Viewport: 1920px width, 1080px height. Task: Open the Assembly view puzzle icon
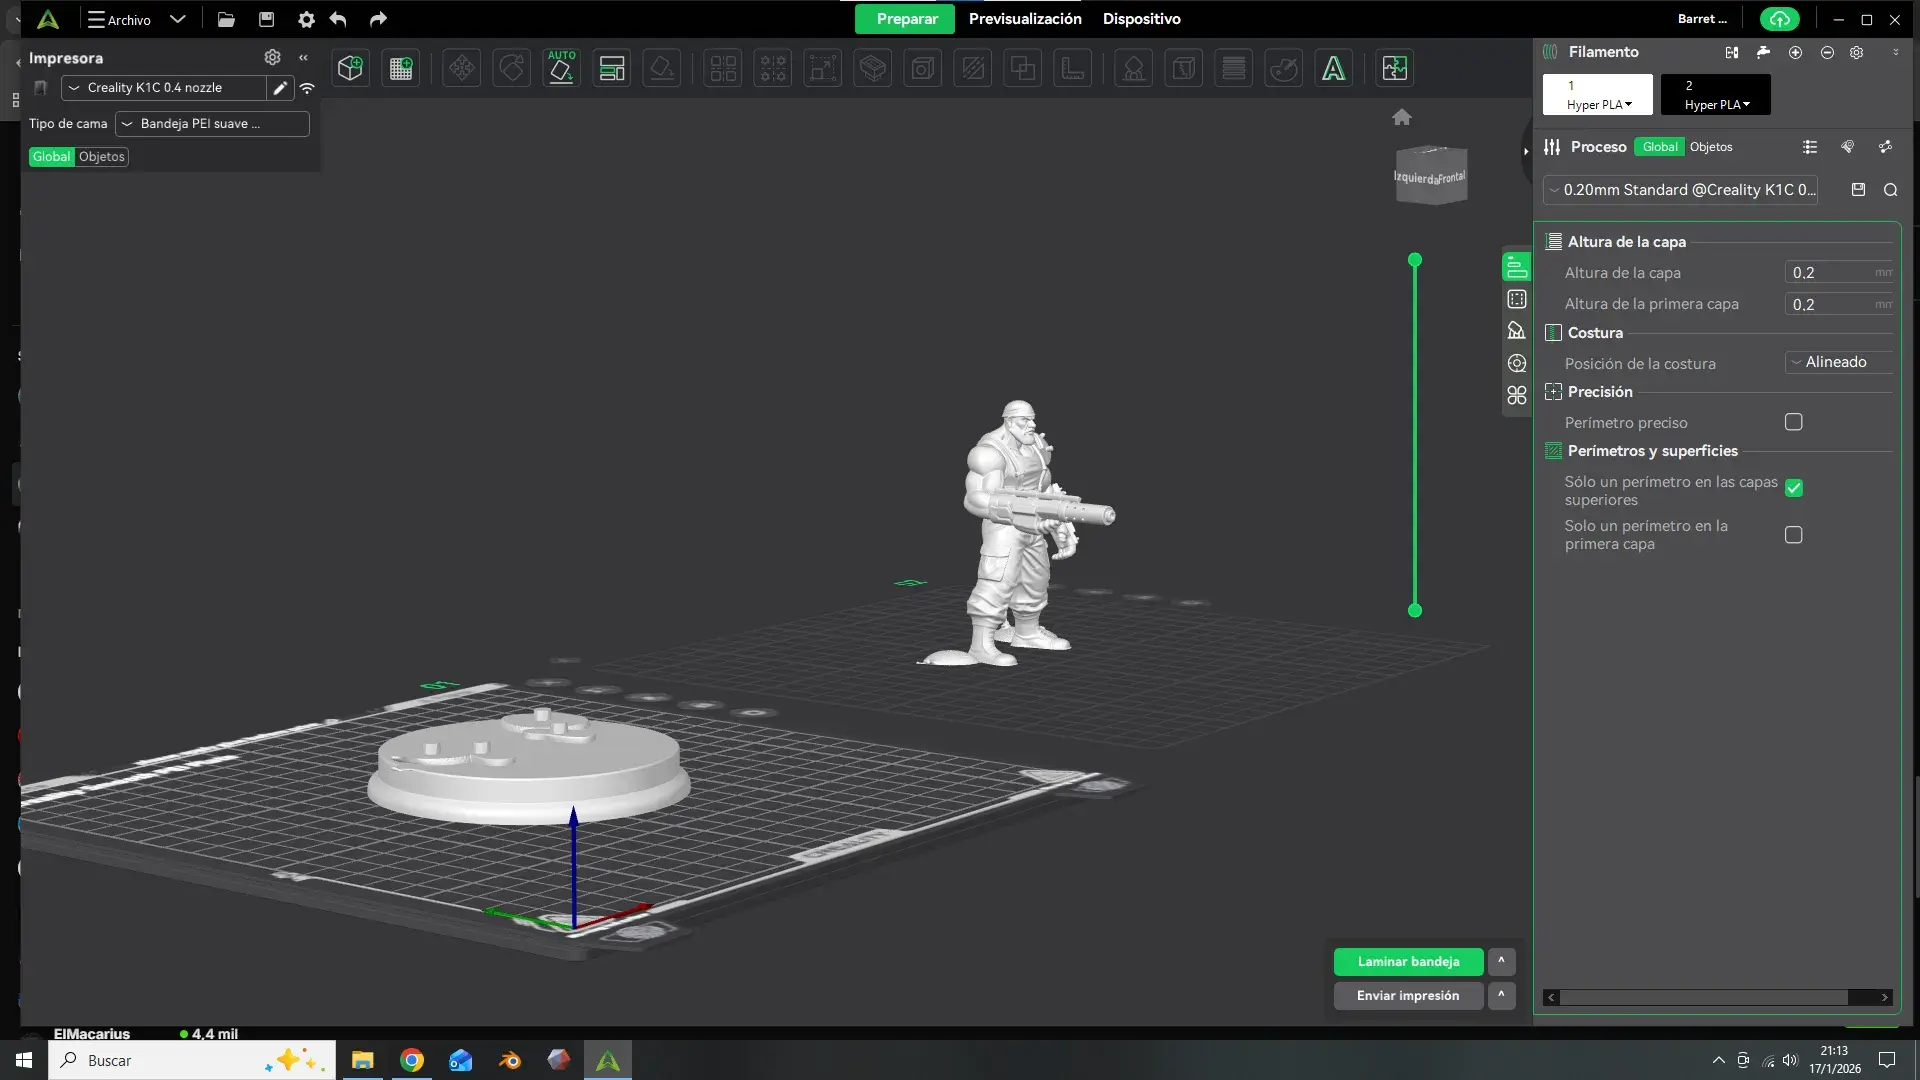(x=1394, y=68)
